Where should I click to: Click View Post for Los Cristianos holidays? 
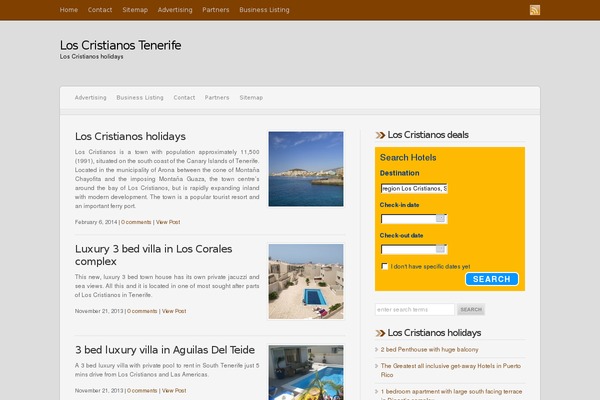(x=168, y=222)
